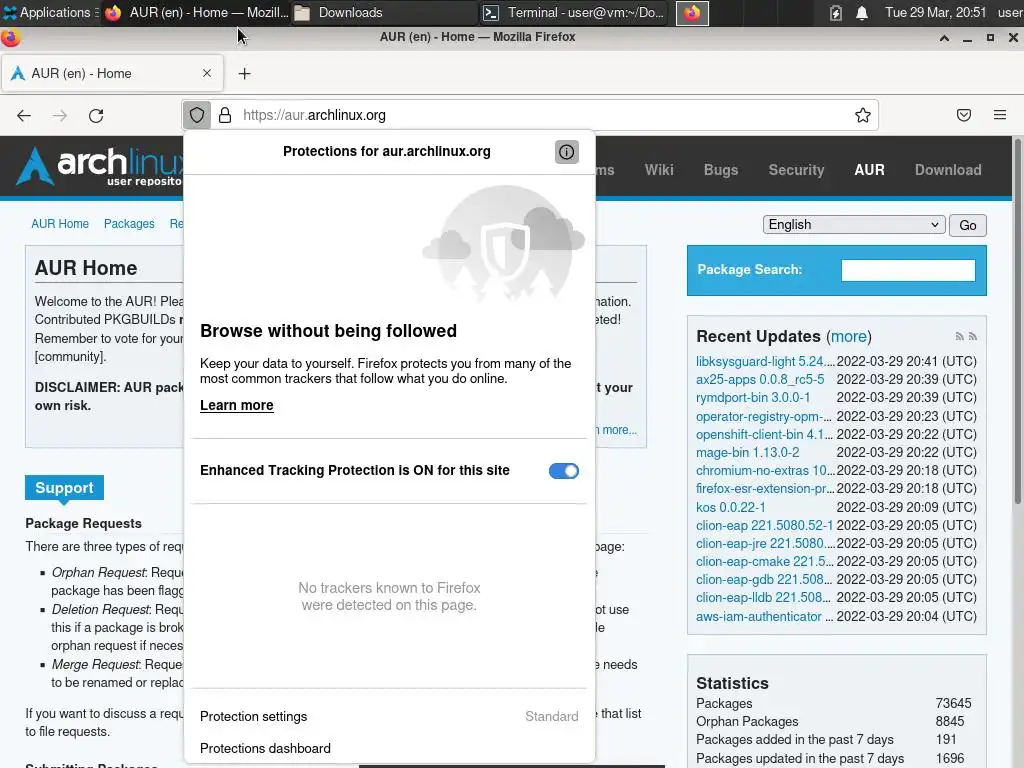Click the info icon in protections panel

[x=566, y=152]
